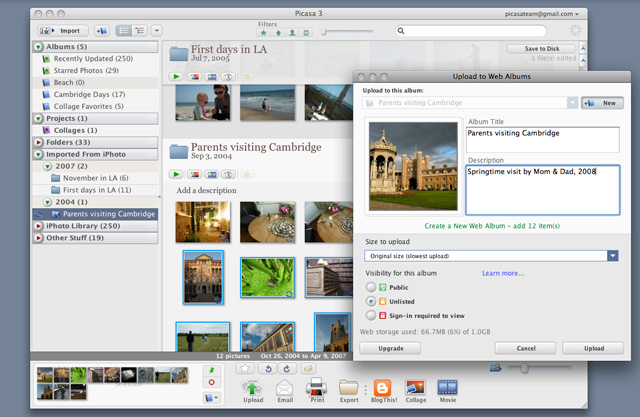Expand the Other Stuff (19) section
This screenshot has height=417, width=640.
[38, 238]
